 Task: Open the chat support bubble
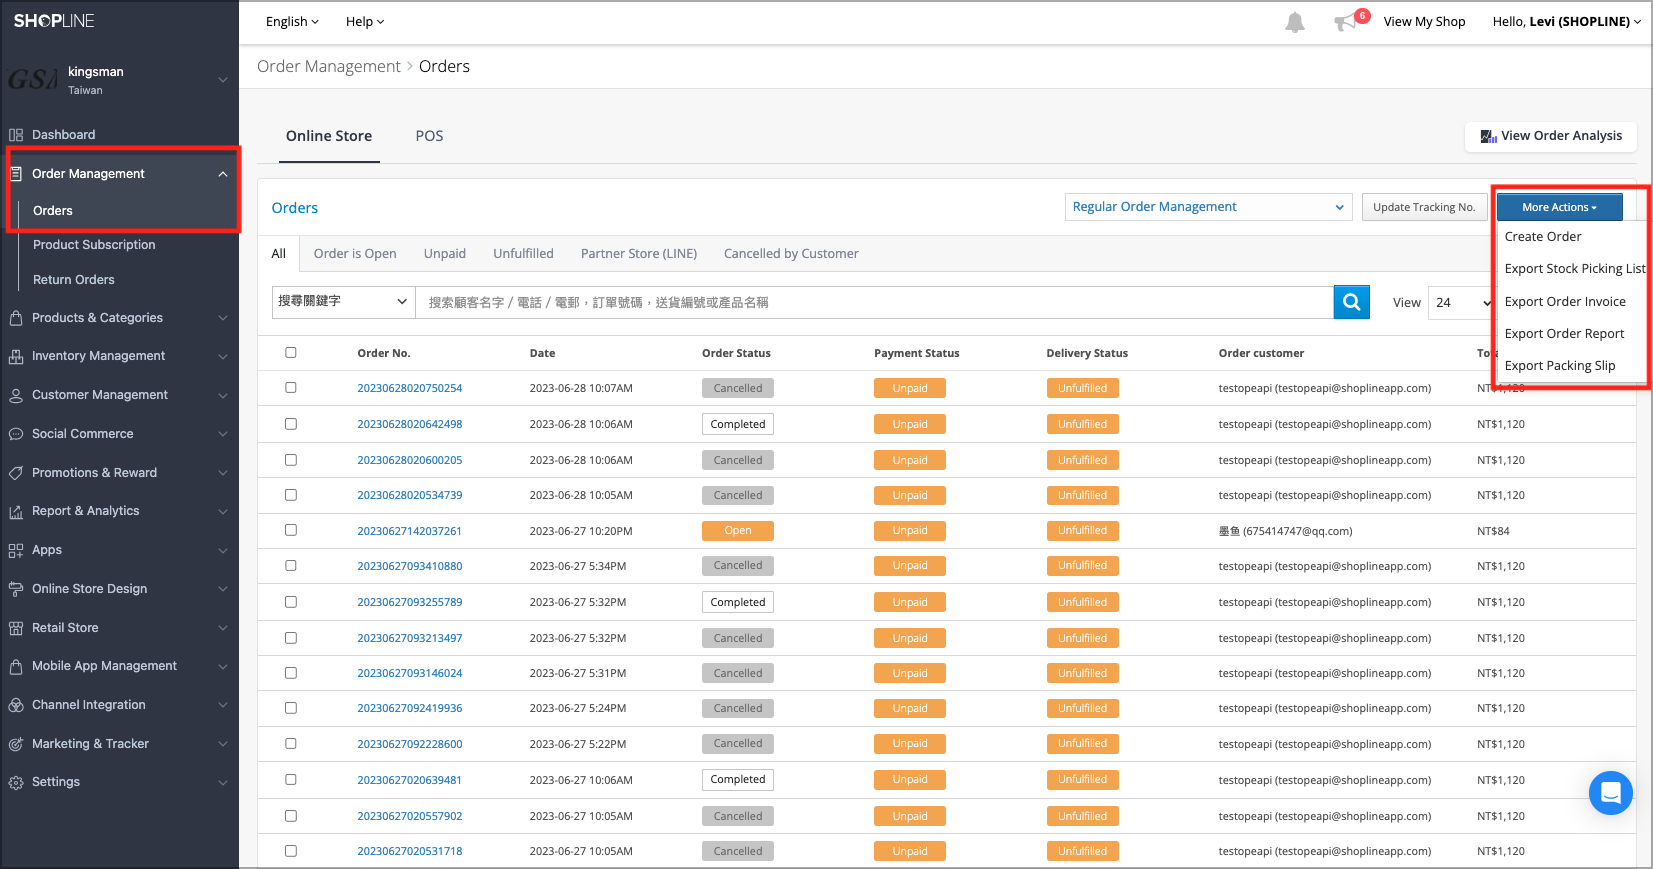1609,793
